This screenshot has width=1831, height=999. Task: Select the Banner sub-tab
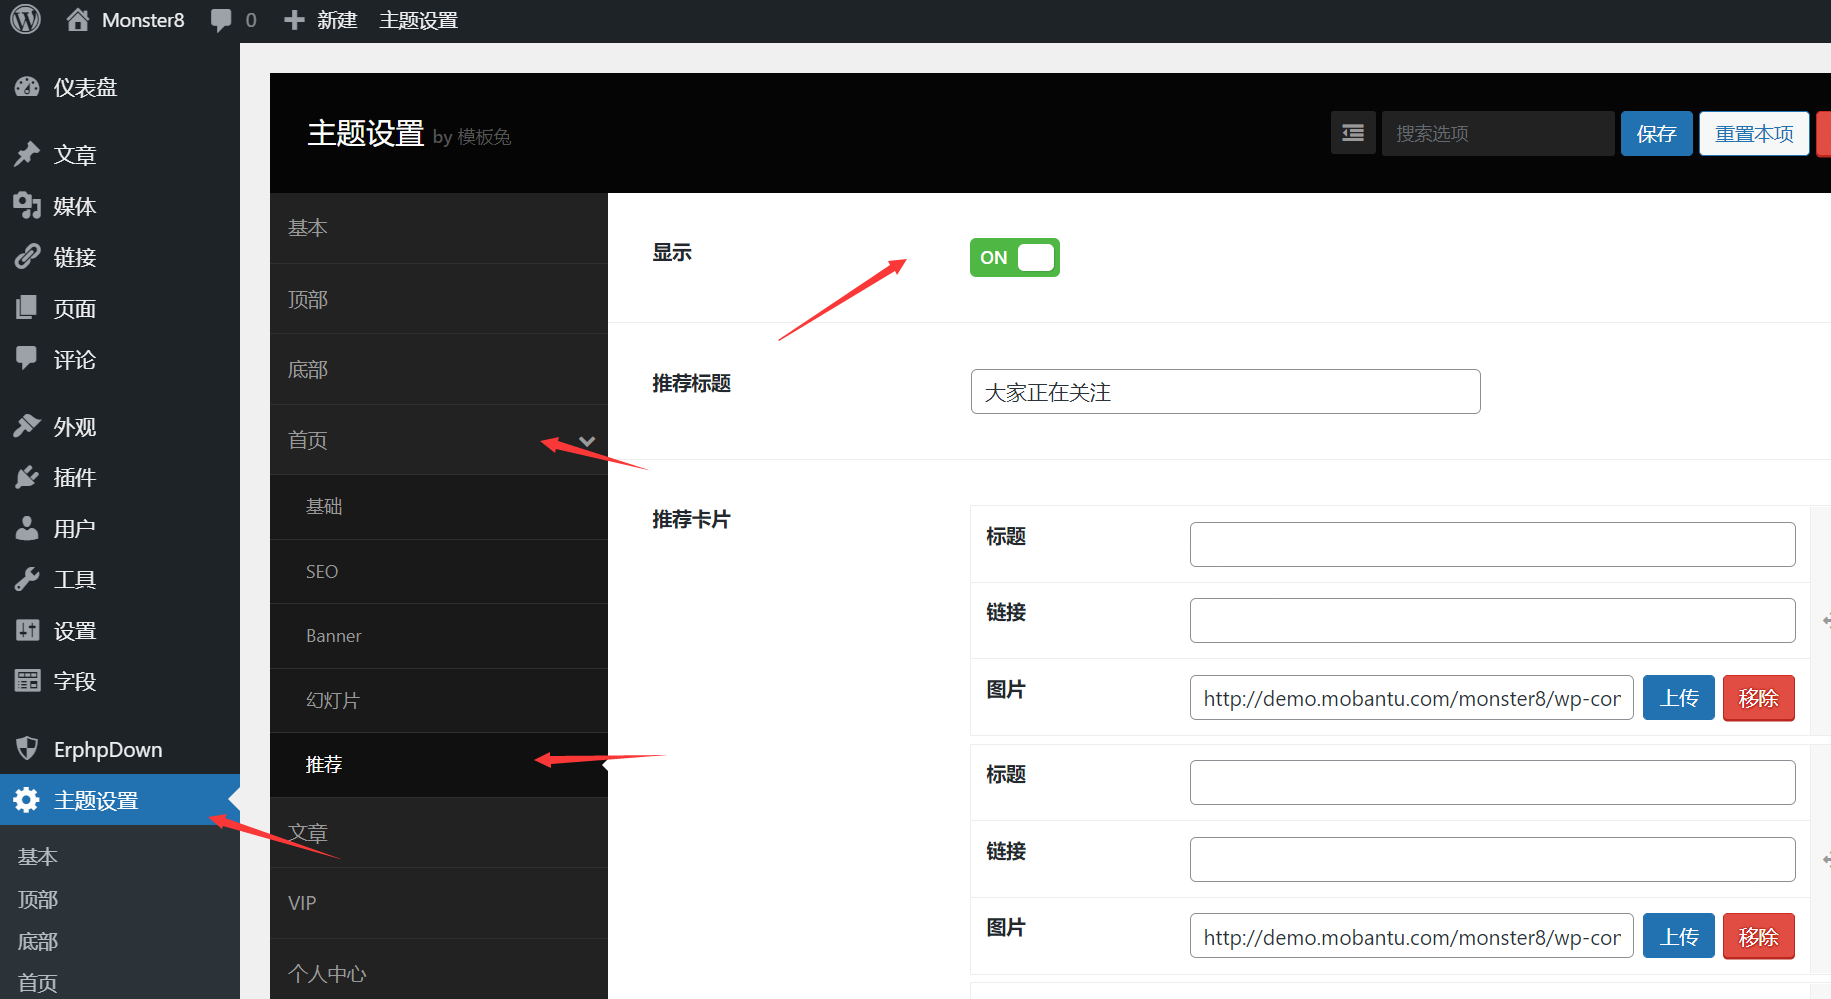(x=334, y=636)
